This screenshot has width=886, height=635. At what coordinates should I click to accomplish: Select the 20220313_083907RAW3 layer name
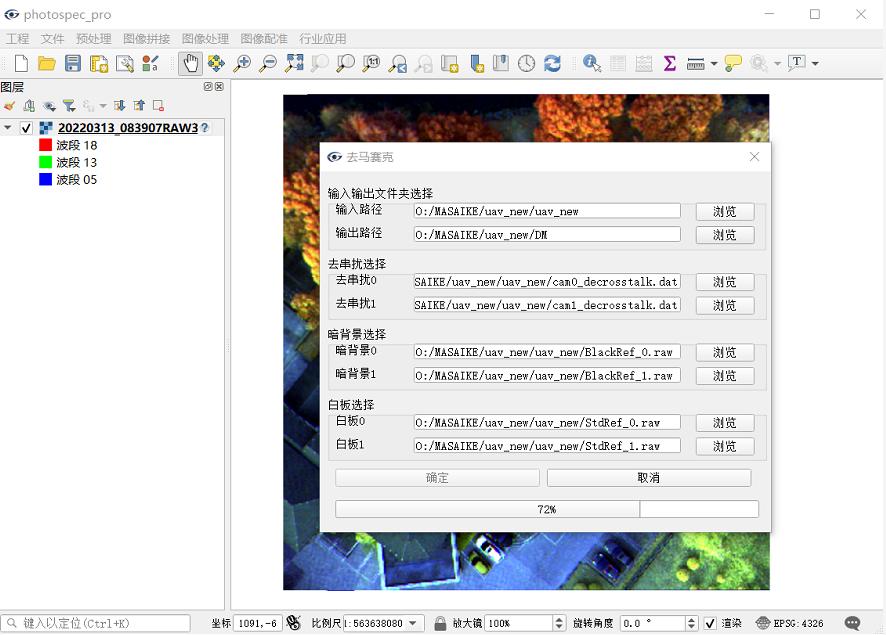tap(128, 128)
